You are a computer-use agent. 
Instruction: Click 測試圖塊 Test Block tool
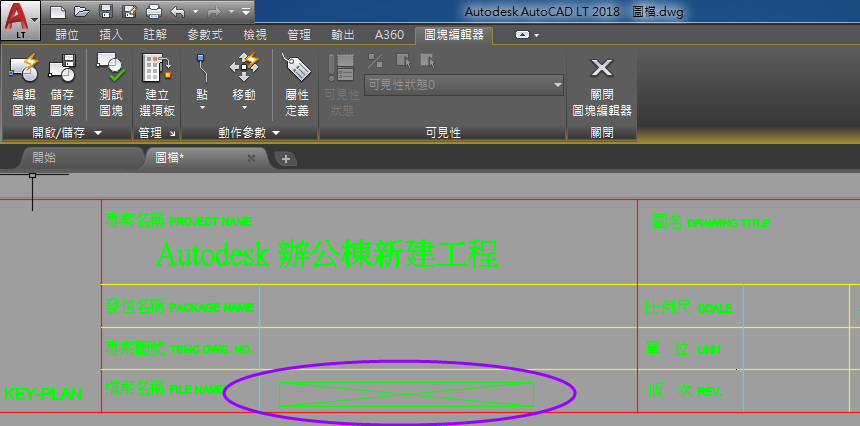pyautogui.click(x=111, y=85)
